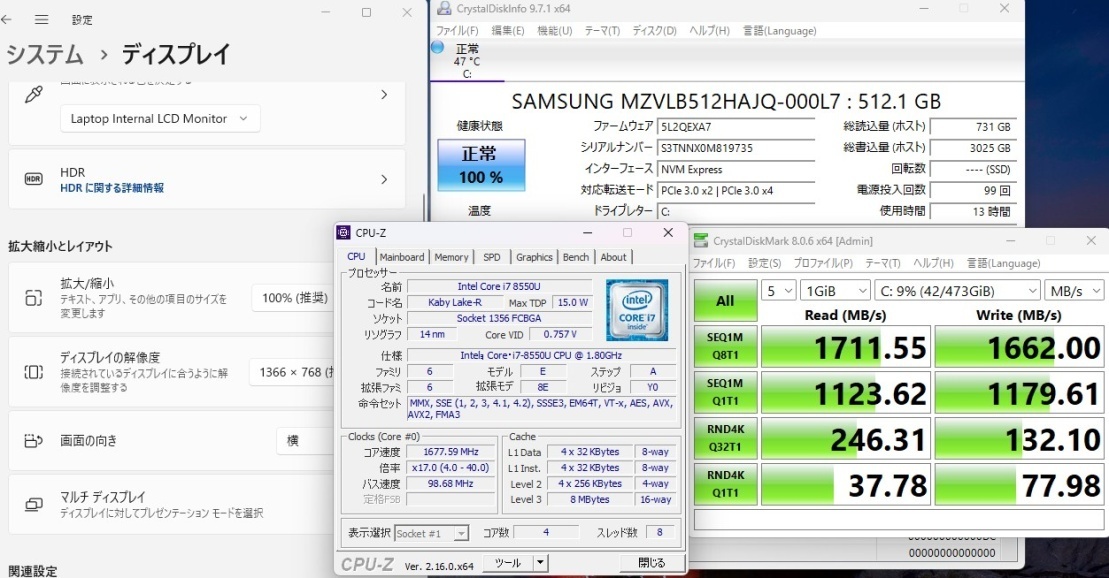Click the Intel Core i7 logo in CPU-Z
This screenshot has width=1109, height=578.
click(x=637, y=311)
